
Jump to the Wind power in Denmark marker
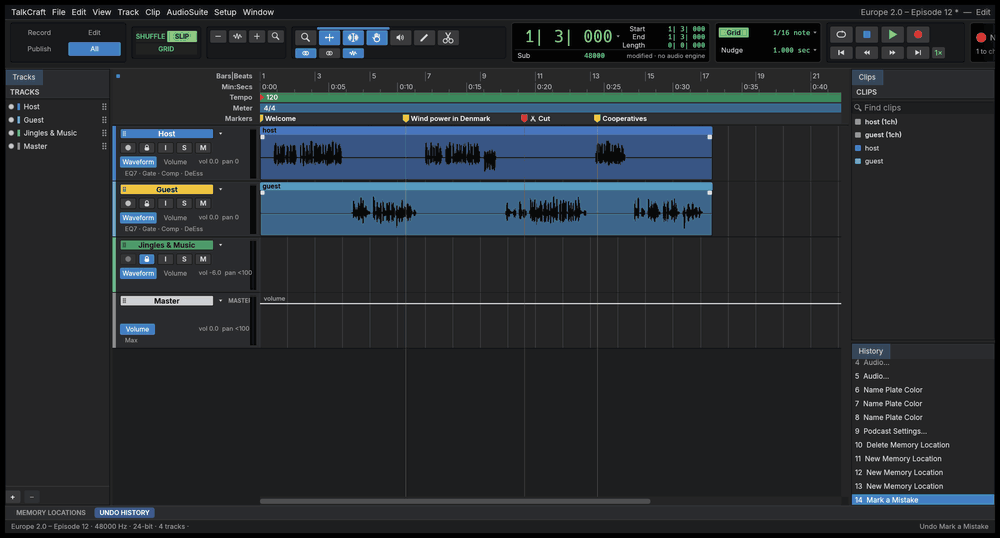[x=446, y=119]
